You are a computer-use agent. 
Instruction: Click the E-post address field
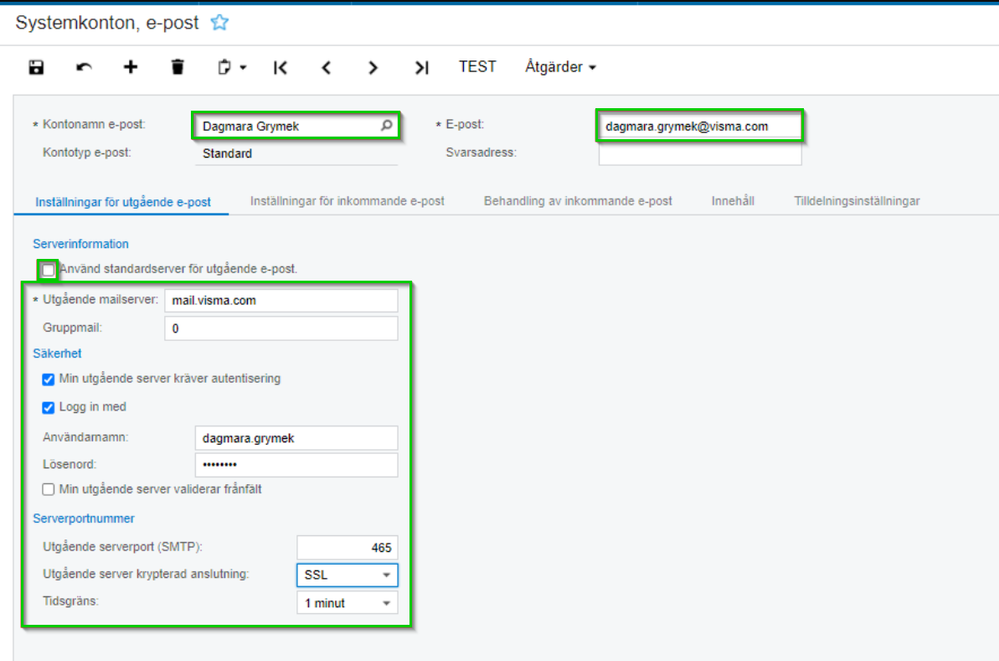point(700,126)
